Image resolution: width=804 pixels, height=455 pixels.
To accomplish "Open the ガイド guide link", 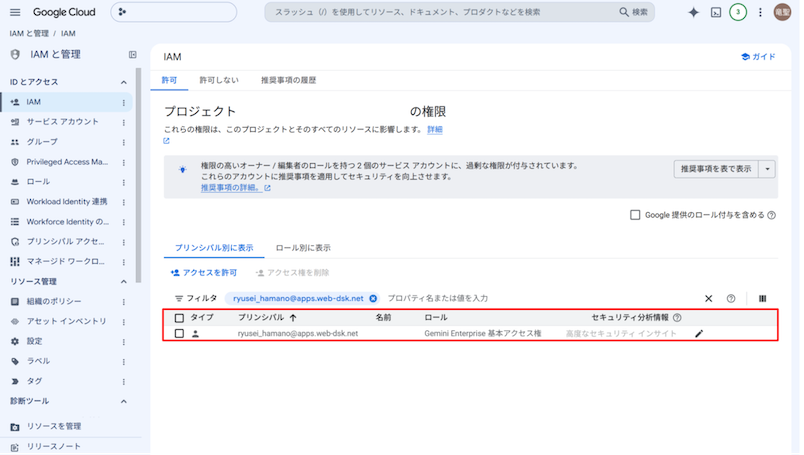I will 758,57.
